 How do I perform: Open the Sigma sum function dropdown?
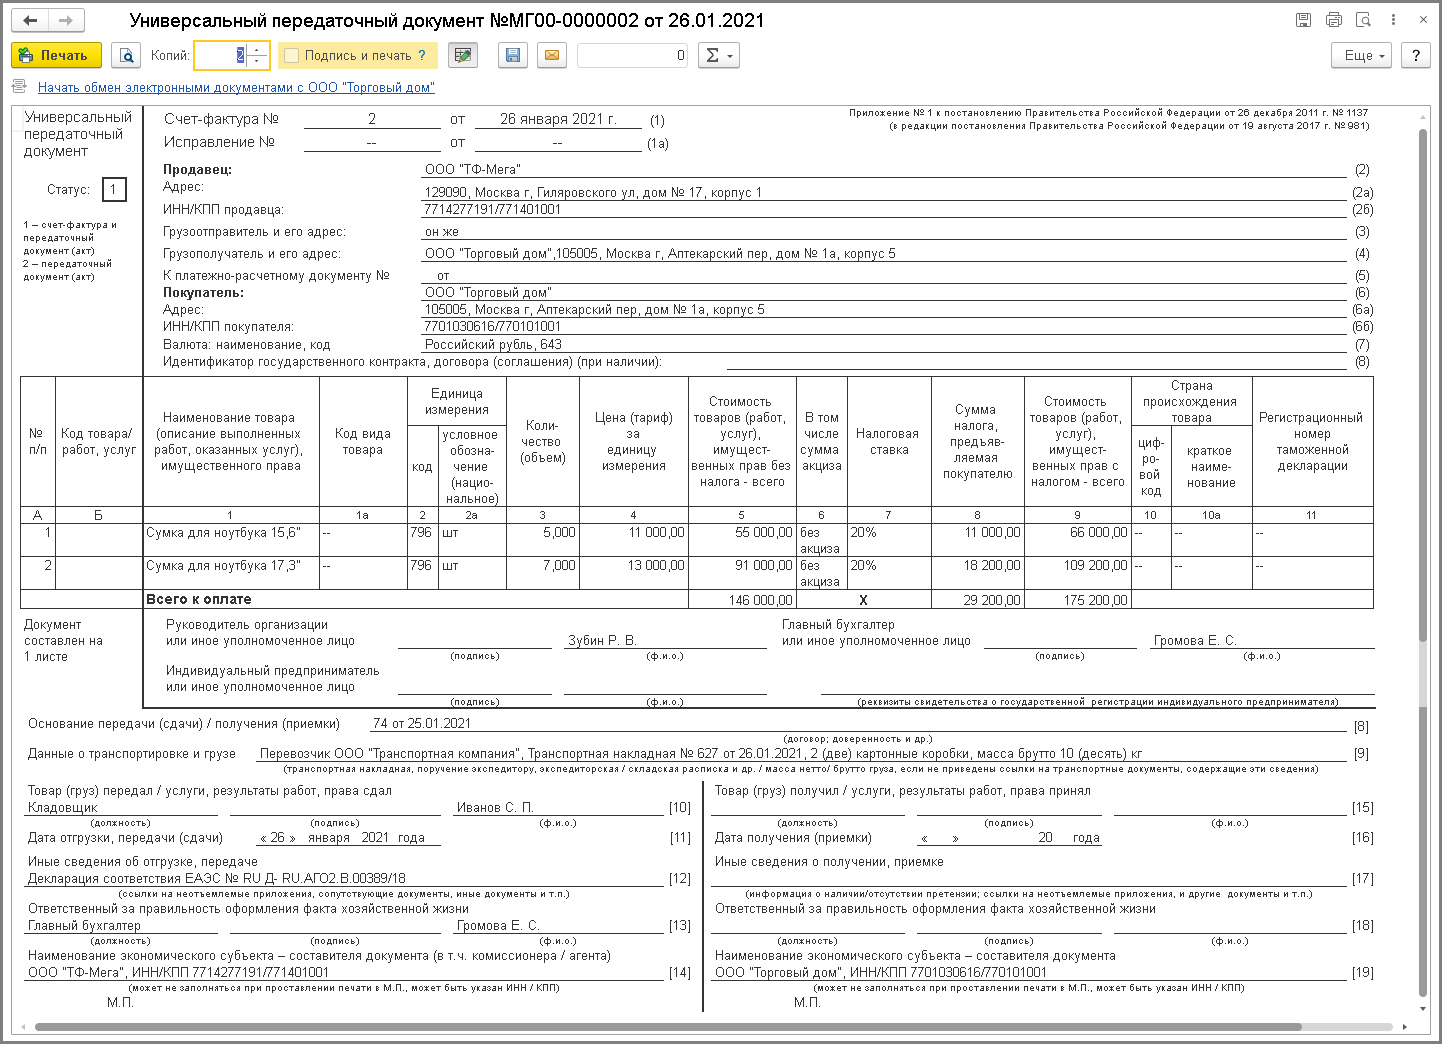(718, 56)
